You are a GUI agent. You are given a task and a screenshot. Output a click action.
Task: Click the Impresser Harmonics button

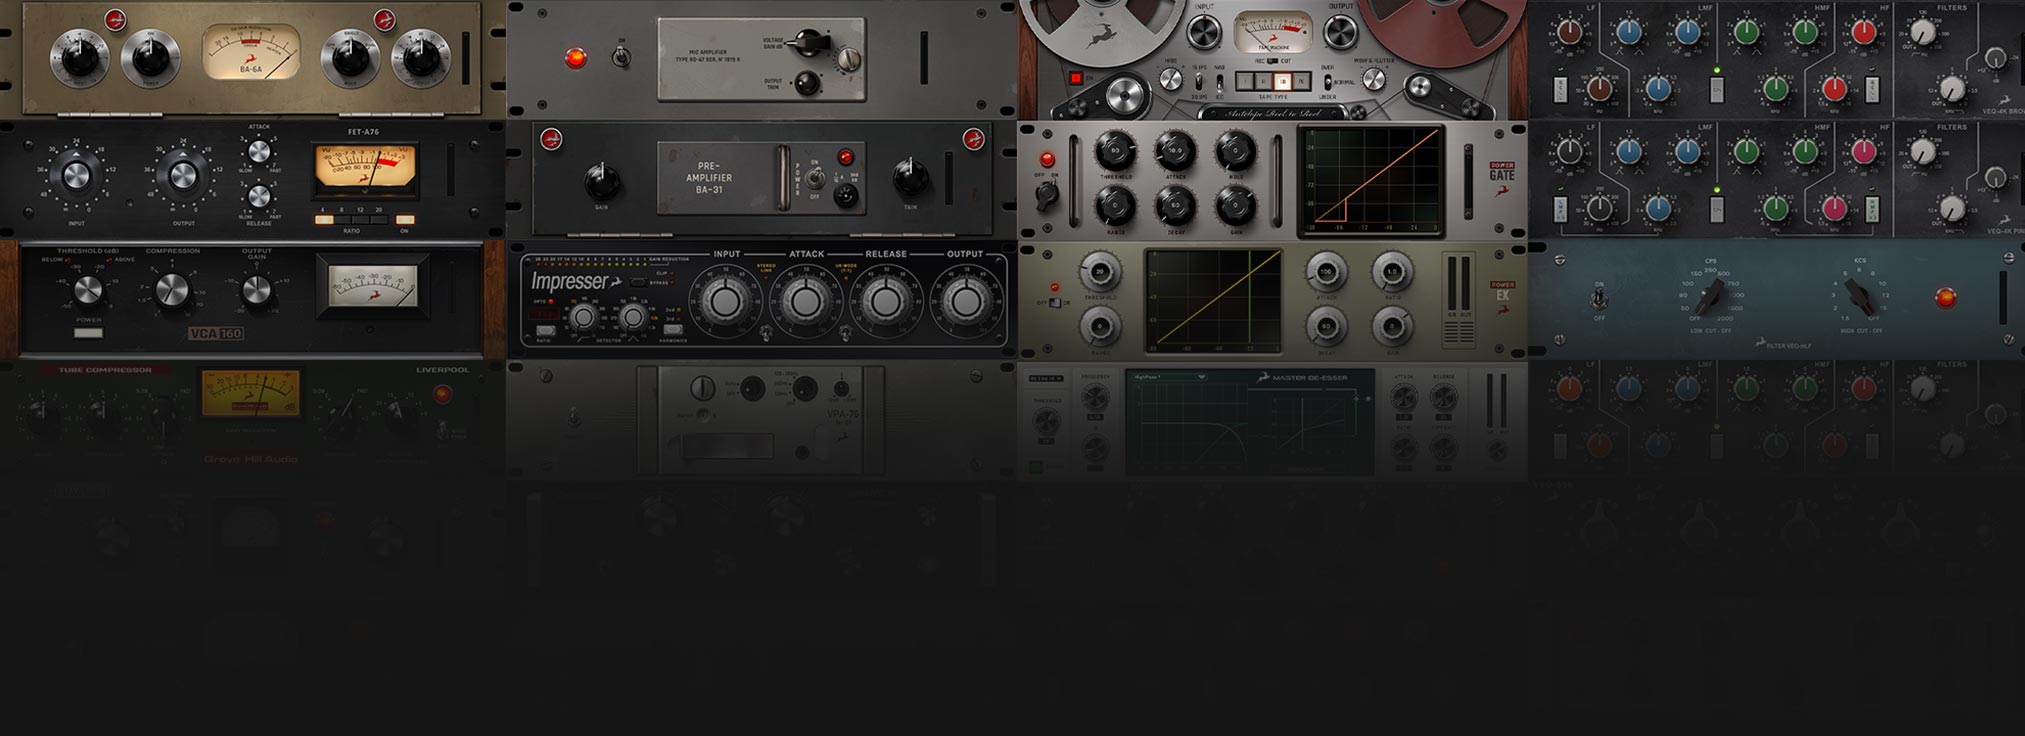(673, 329)
